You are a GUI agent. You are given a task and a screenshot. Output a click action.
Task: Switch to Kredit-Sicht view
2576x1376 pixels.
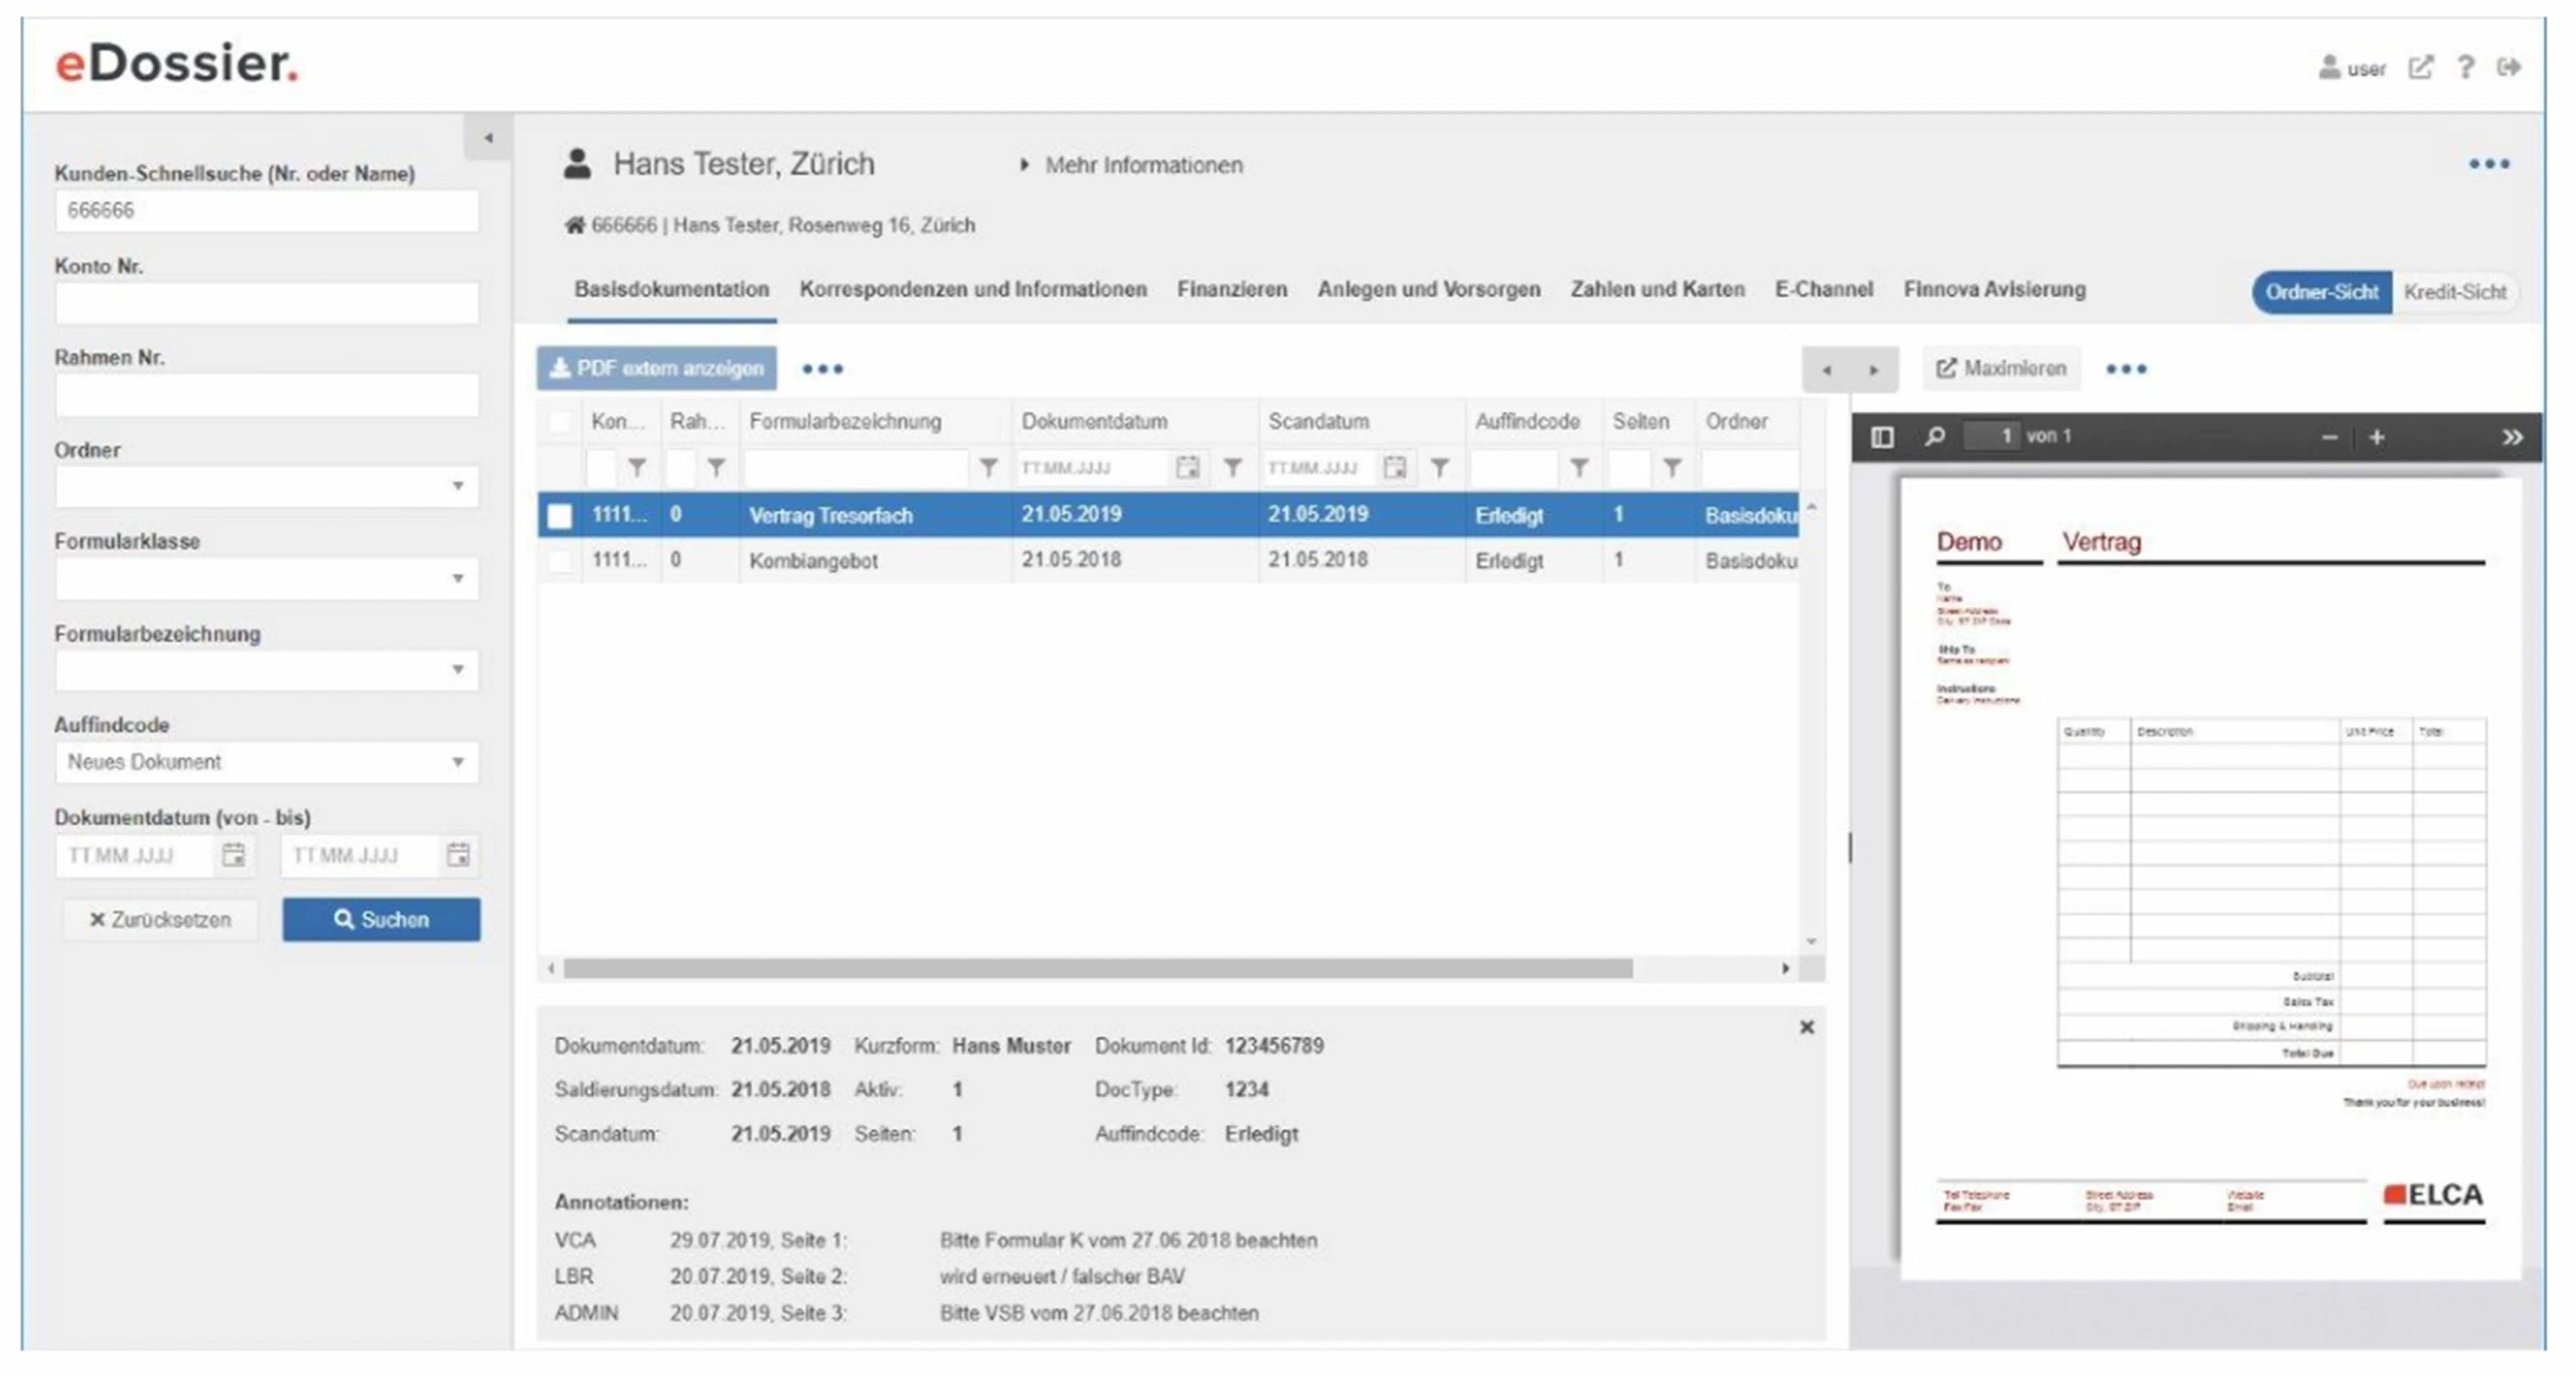(2455, 292)
